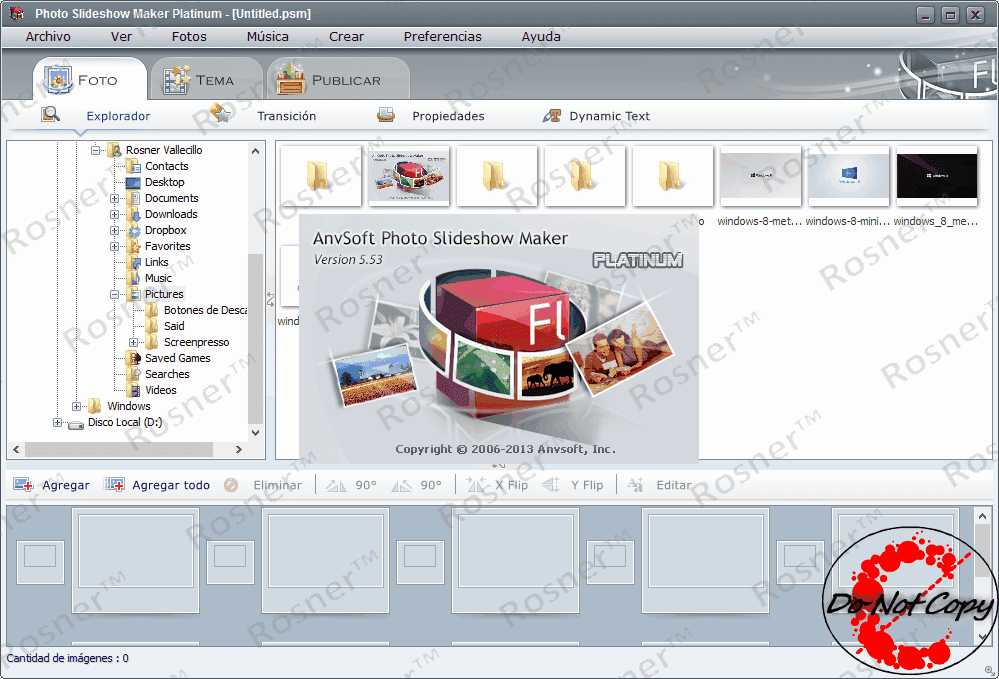Select the windows_8_me... image thumbnail
Viewport: 999px width, 679px height.
936,176
